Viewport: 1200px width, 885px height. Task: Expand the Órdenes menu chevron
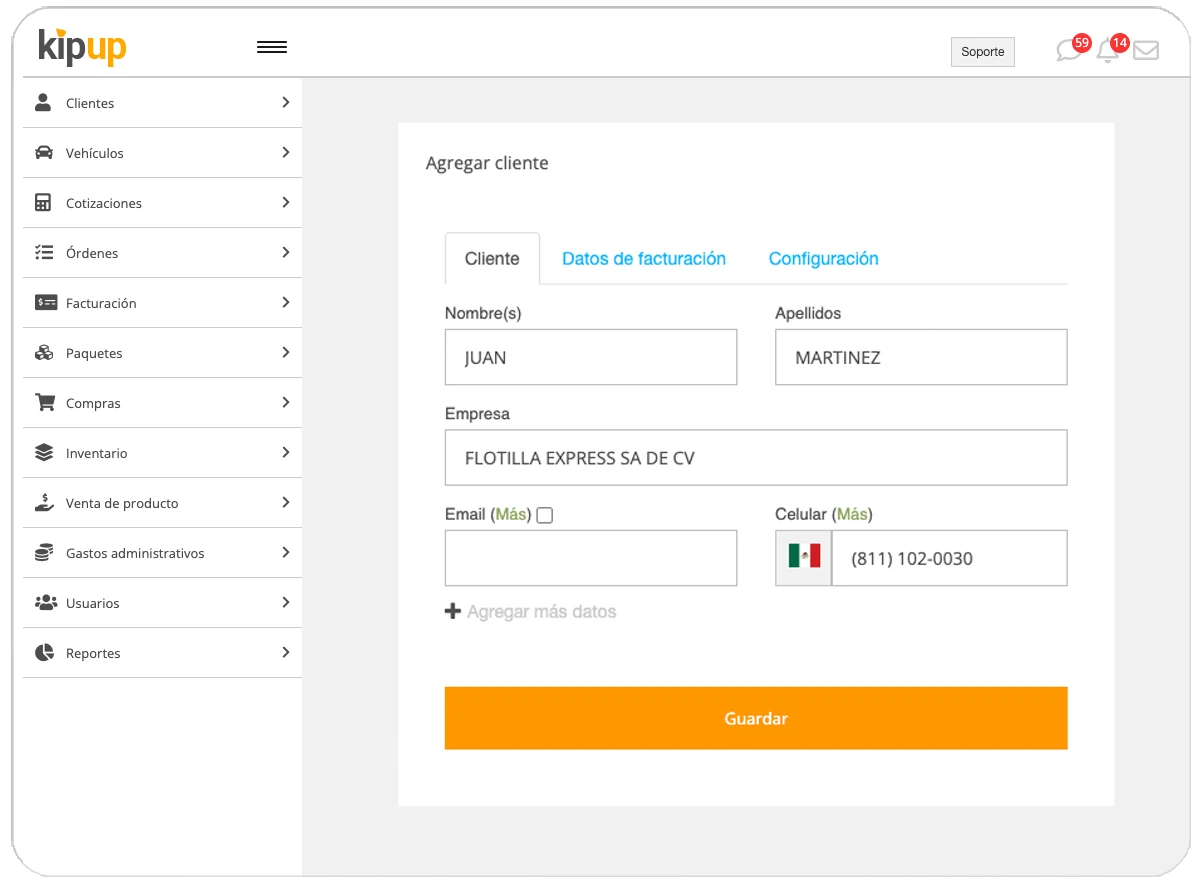pyautogui.click(x=286, y=252)
